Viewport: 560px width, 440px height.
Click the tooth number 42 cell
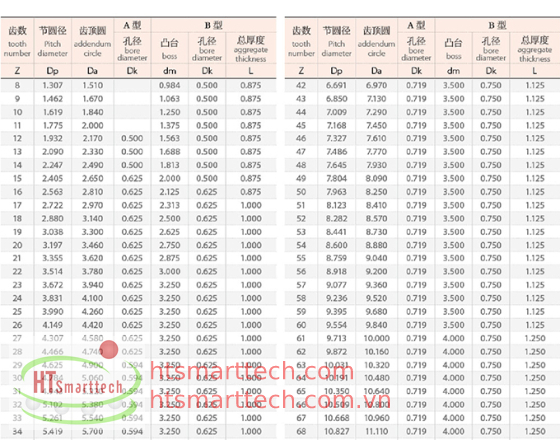pos(301,85)
